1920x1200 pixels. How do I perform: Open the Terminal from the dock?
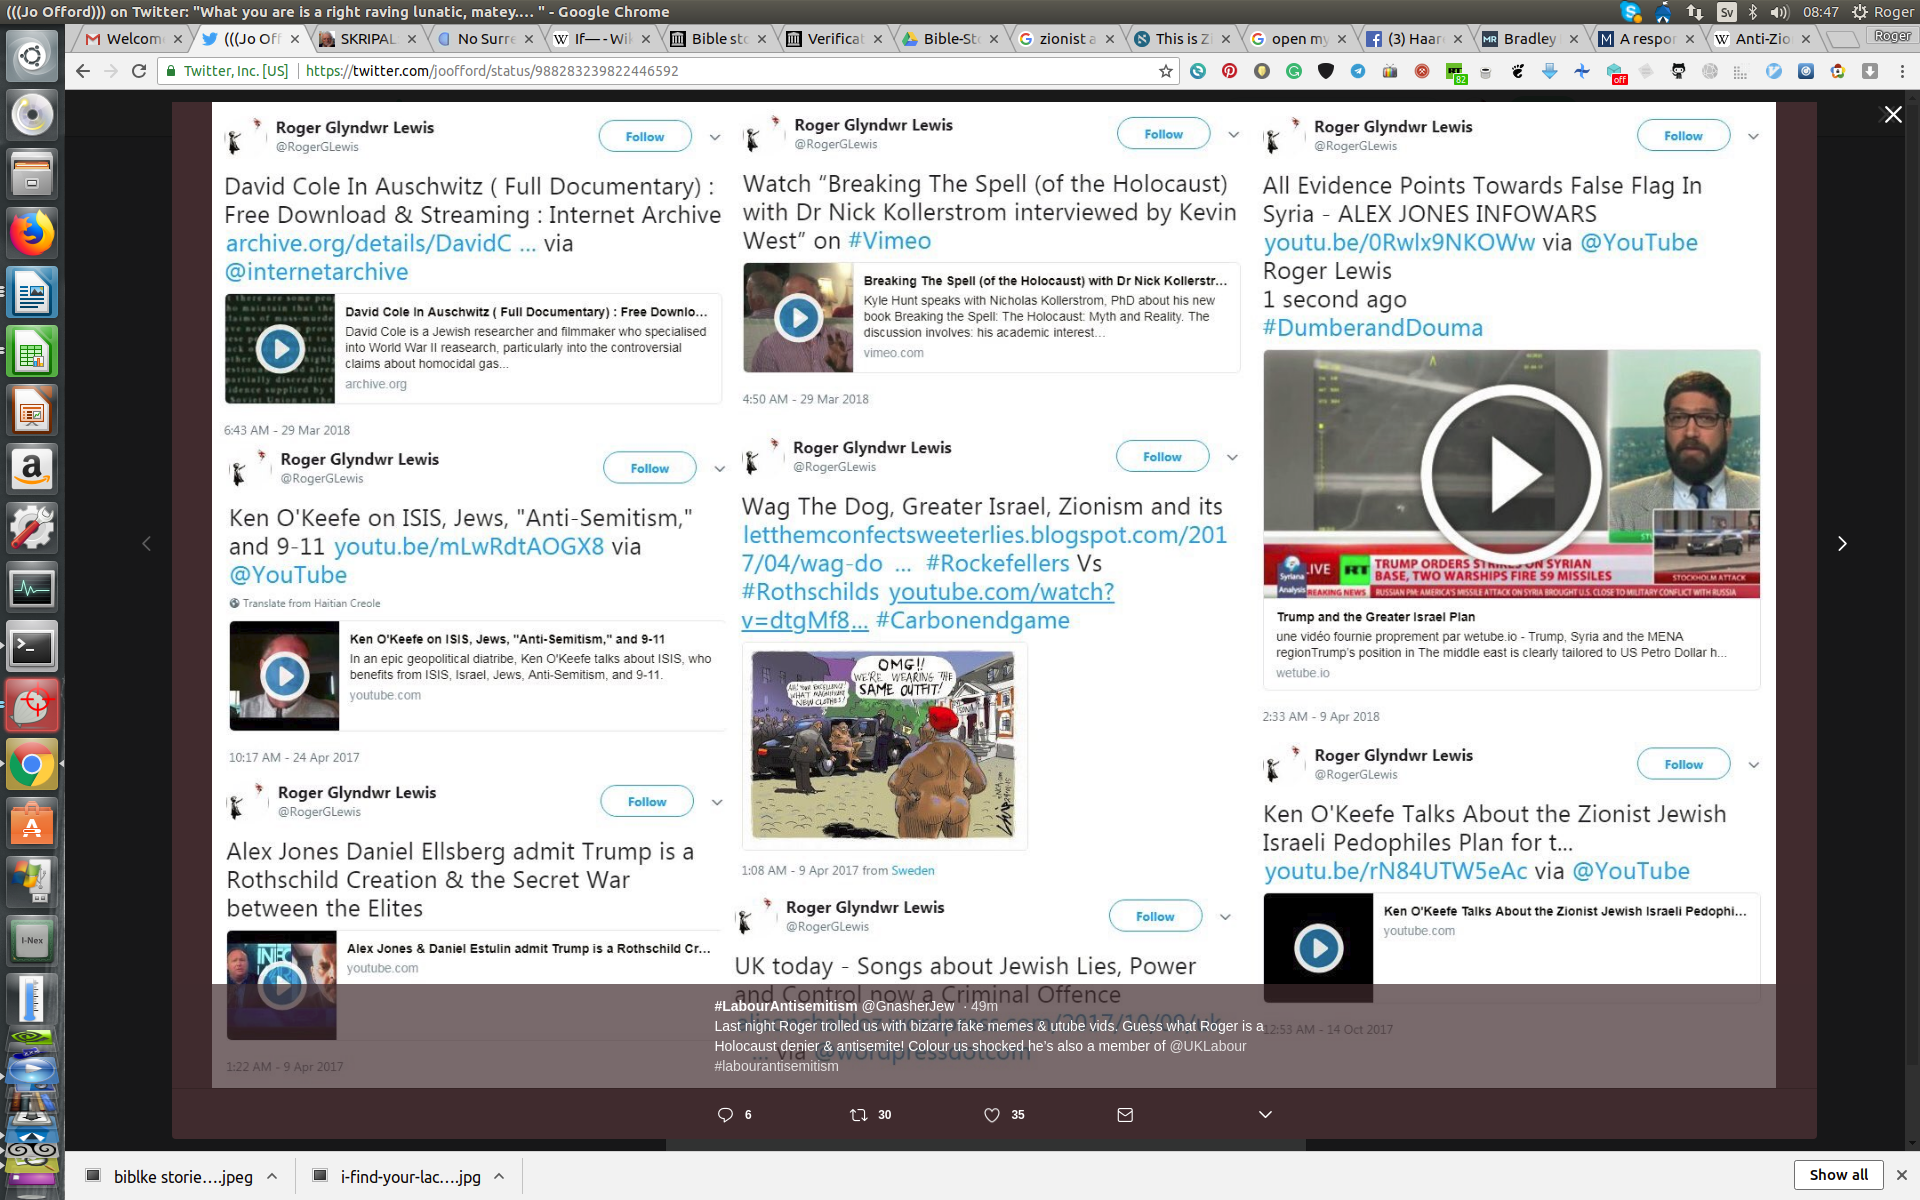tap(32, 647)
